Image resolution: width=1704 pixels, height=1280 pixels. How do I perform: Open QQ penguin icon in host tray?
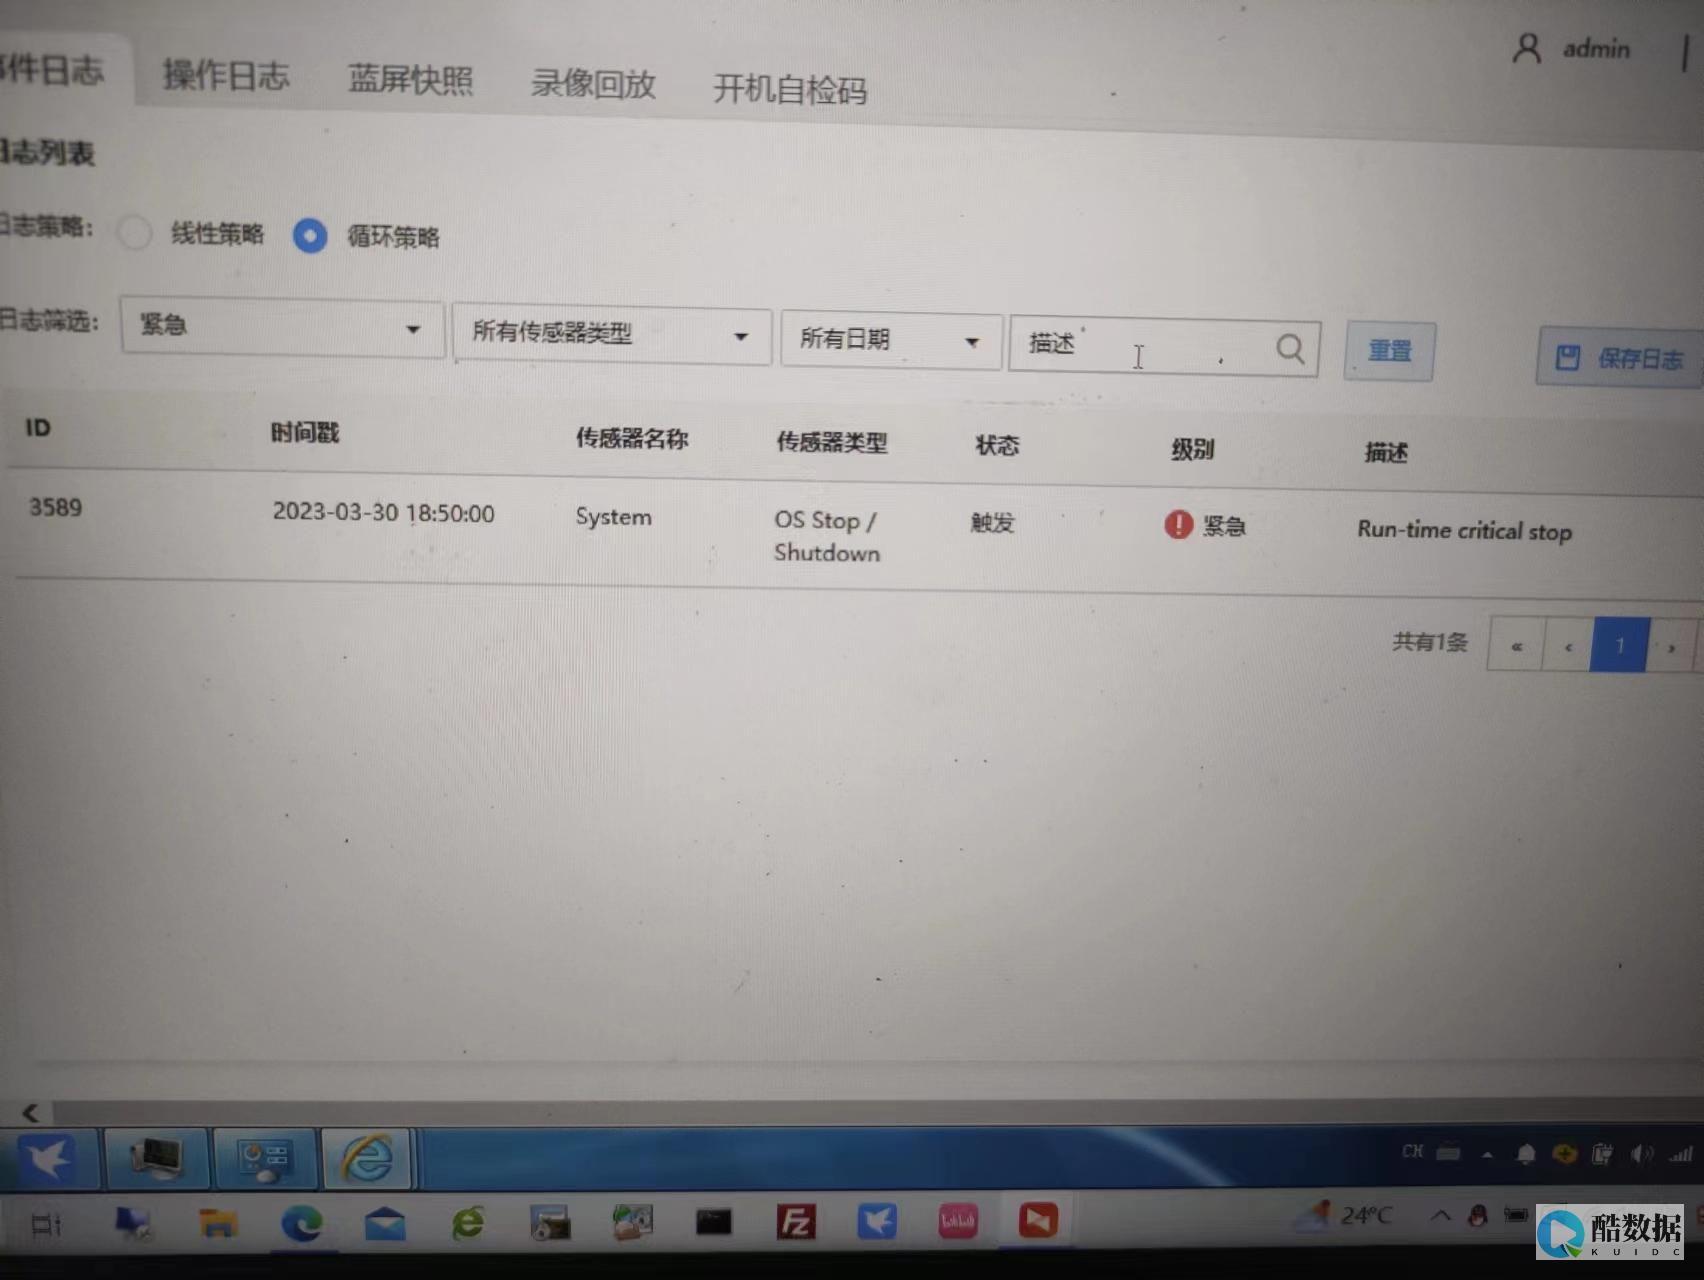(x=1477, y=1216)
